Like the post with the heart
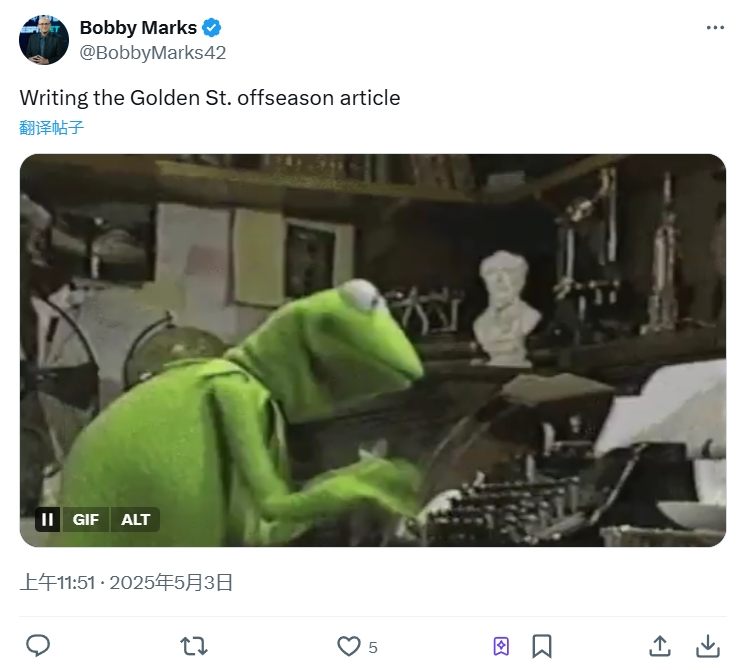 click(348, 646)
